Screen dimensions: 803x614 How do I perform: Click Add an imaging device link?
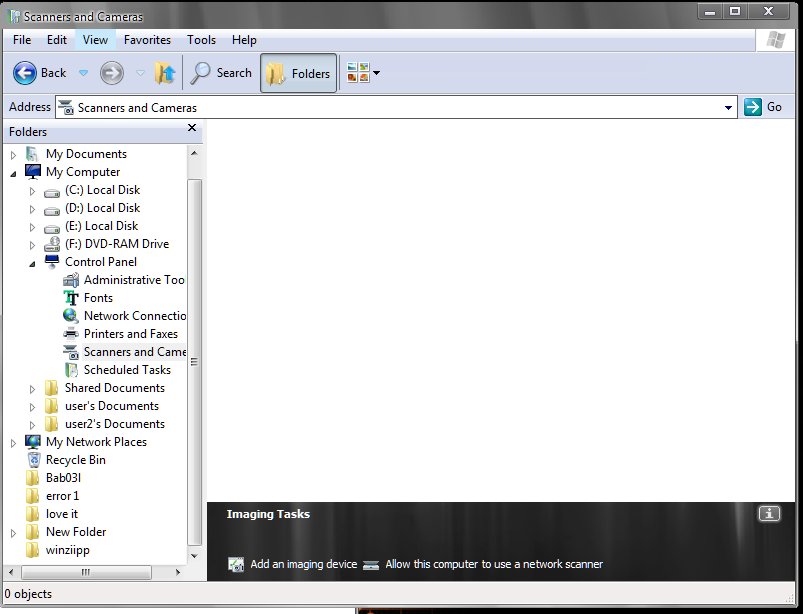(303, 564)
